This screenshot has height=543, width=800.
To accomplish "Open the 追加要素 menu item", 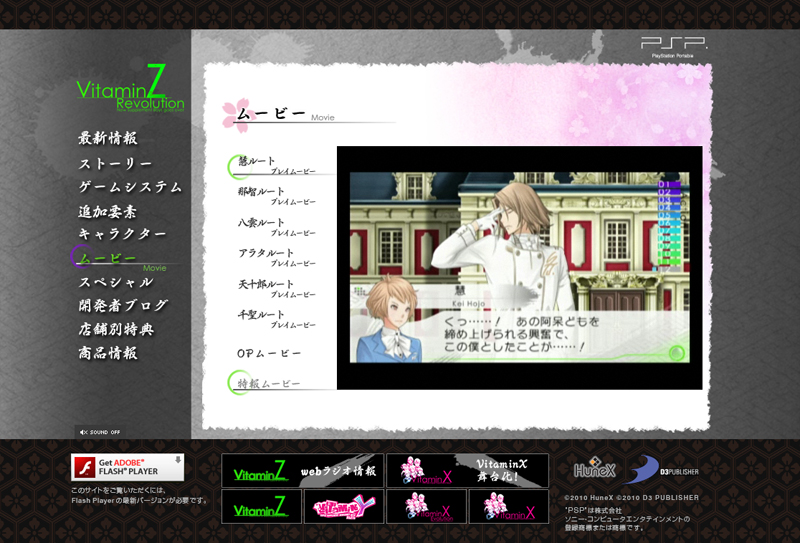I will tap(108, 211).
